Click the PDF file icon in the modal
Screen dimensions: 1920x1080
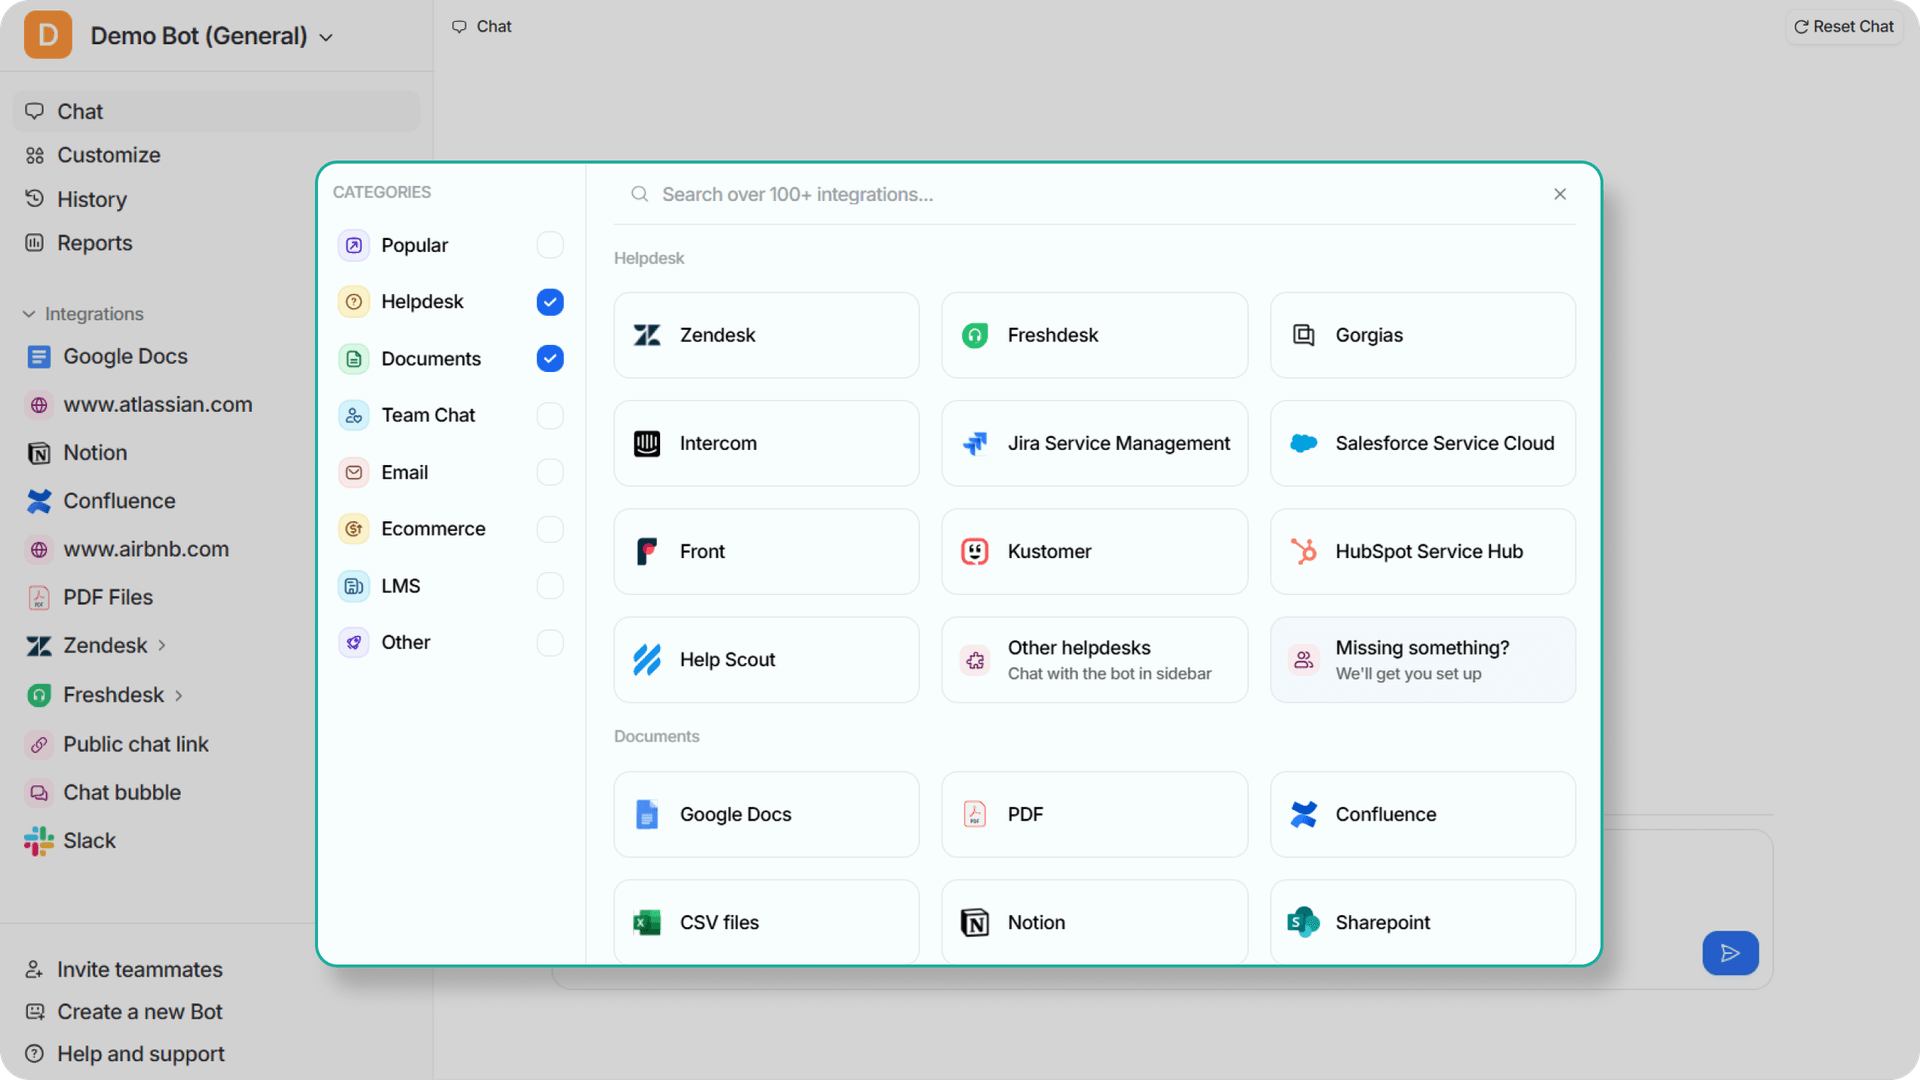(x=975, y=814)
